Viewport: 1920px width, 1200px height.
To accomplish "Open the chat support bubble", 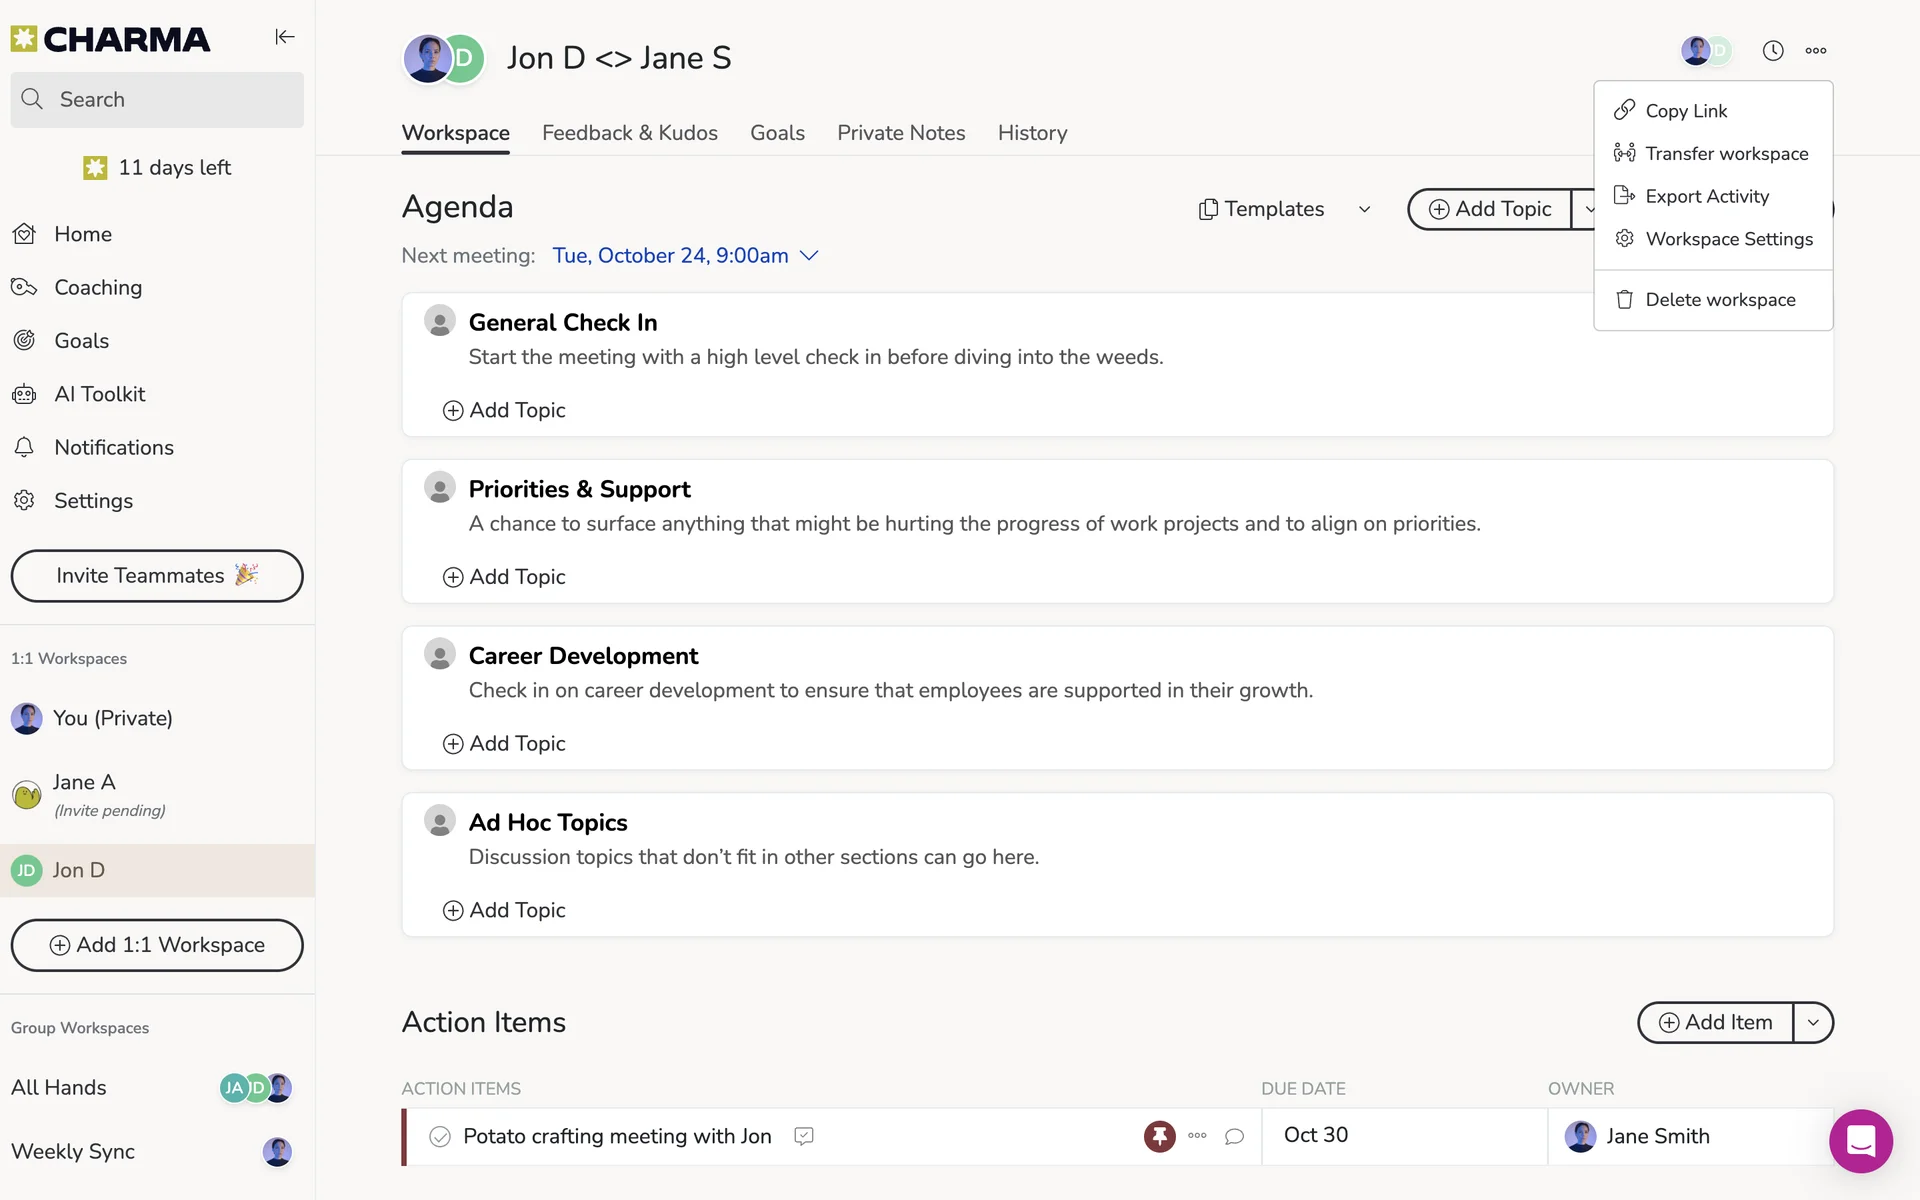I will click(1860, 1140).
